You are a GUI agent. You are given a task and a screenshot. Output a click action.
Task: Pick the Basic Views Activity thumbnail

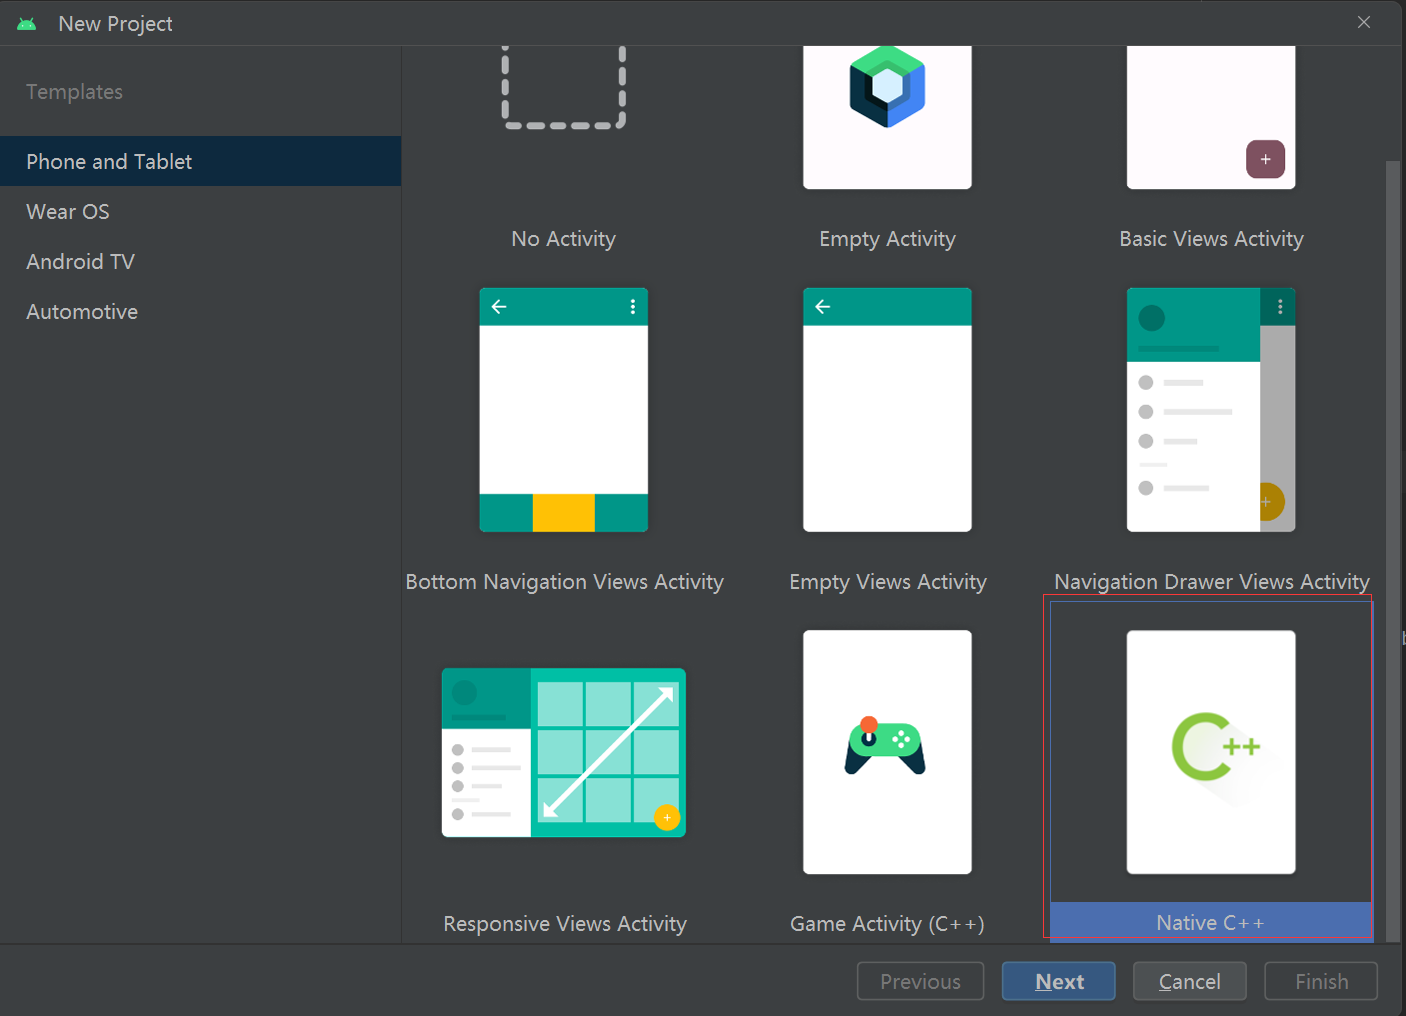click(x=1211, y=117)
